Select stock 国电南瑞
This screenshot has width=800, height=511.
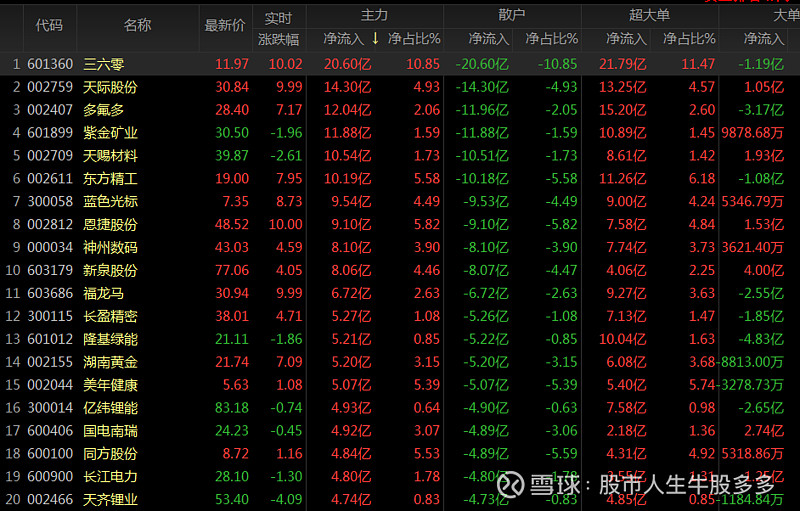[x=111, y=431]
